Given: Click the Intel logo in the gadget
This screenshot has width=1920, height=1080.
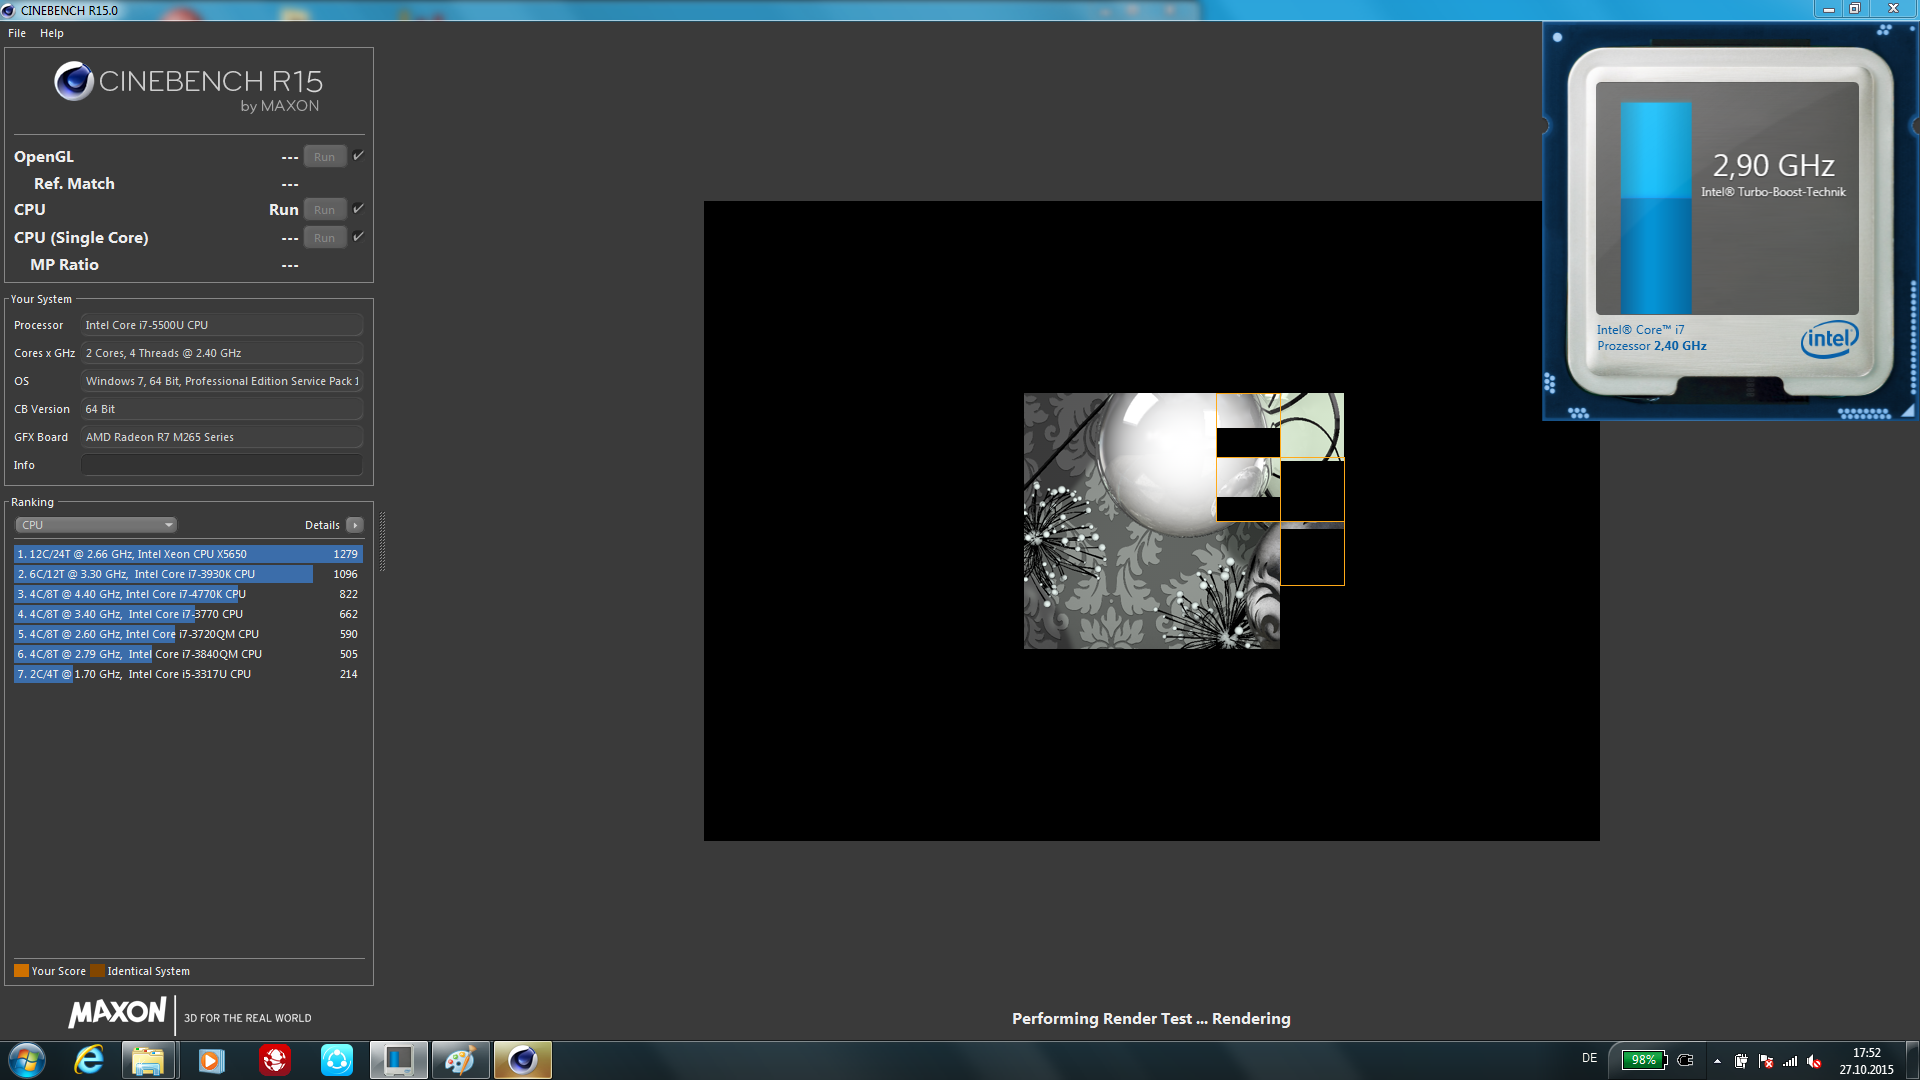Looking at the screenshot, I should click(1829, 339).
